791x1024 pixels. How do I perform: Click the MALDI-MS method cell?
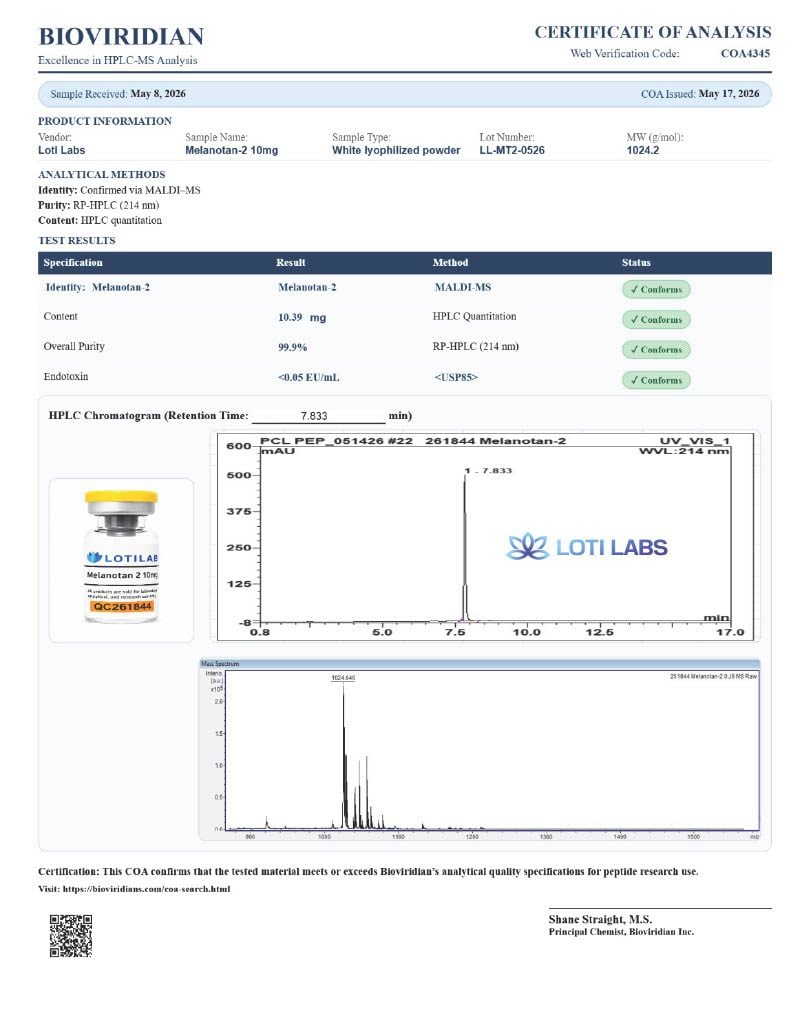tap(462, 287)
